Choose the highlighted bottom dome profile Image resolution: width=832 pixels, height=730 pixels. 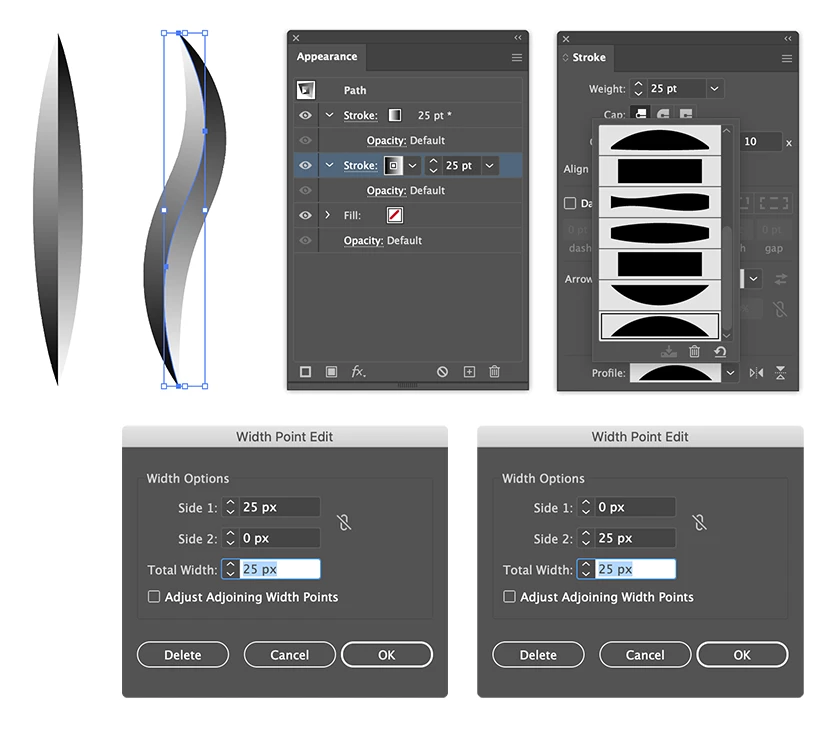click(660, 326)
